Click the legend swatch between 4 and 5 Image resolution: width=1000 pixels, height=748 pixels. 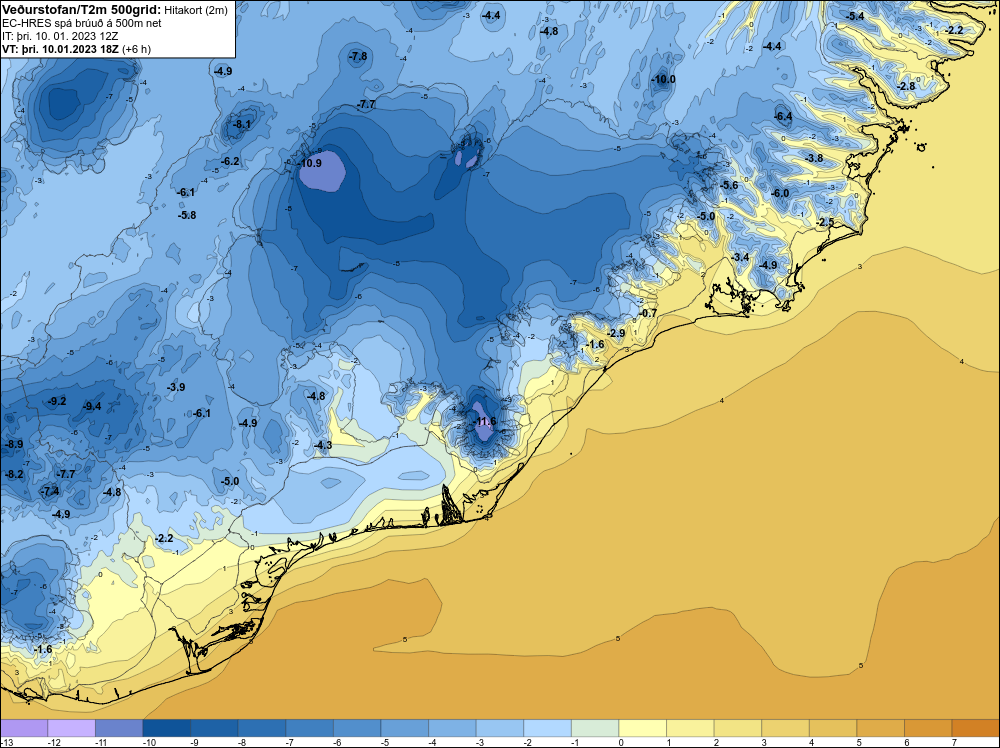click(833, 728)
